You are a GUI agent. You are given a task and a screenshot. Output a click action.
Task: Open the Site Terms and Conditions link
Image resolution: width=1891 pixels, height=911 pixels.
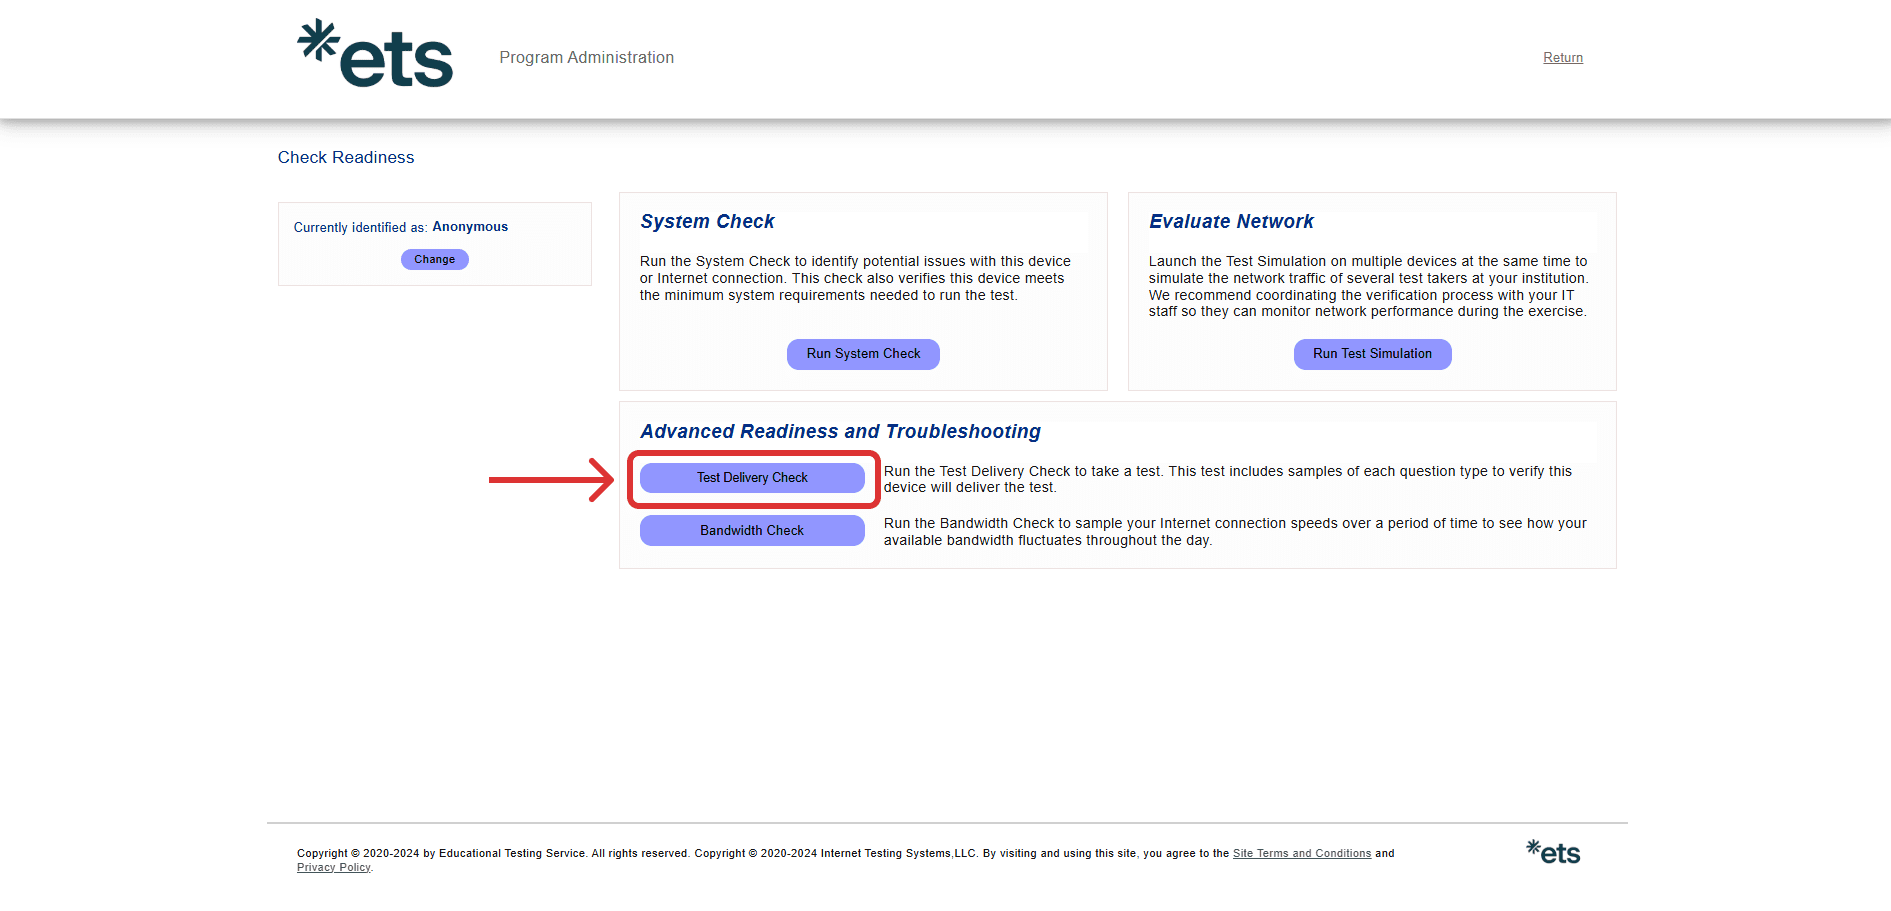coord(1301,853)
